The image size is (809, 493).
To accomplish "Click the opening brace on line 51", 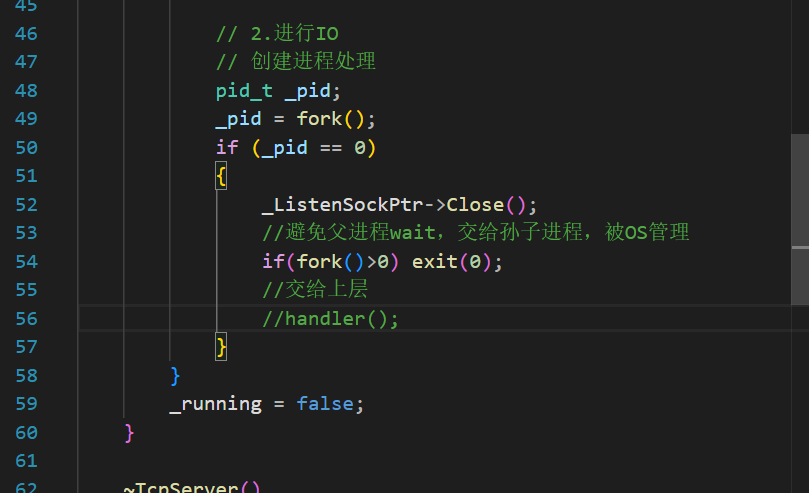I will [x=221, y=176].
